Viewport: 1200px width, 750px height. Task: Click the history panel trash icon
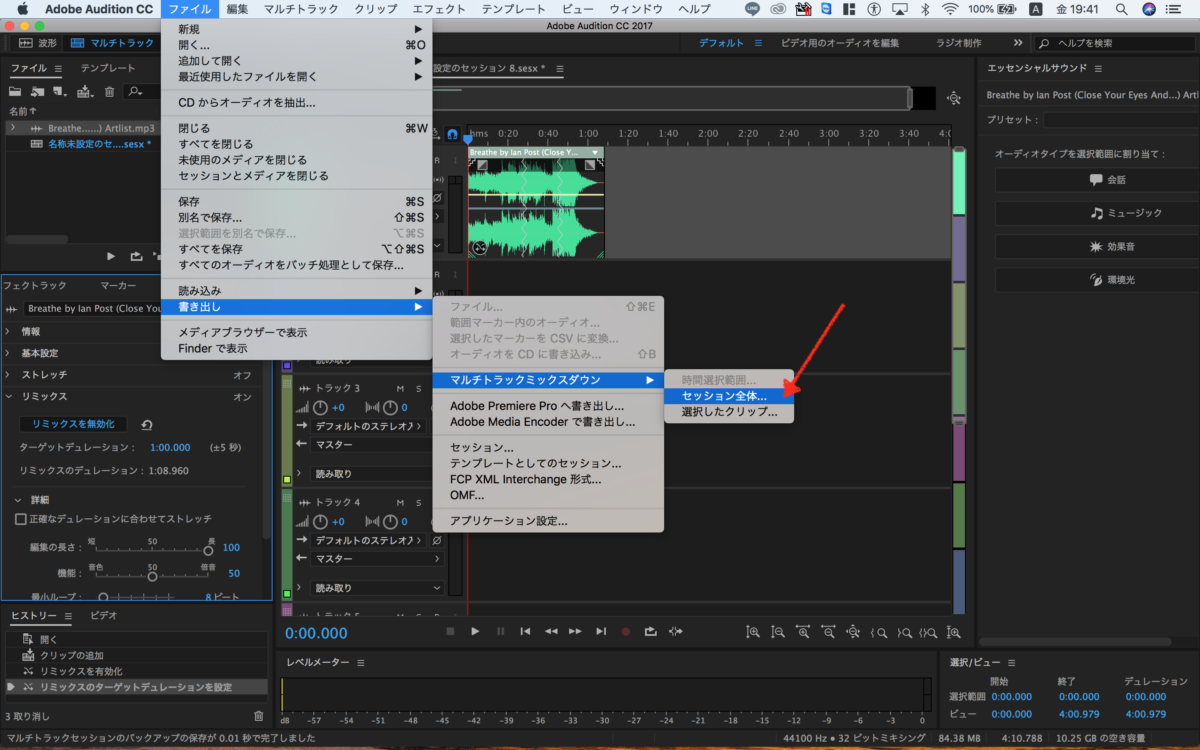(x=259, y=716)
